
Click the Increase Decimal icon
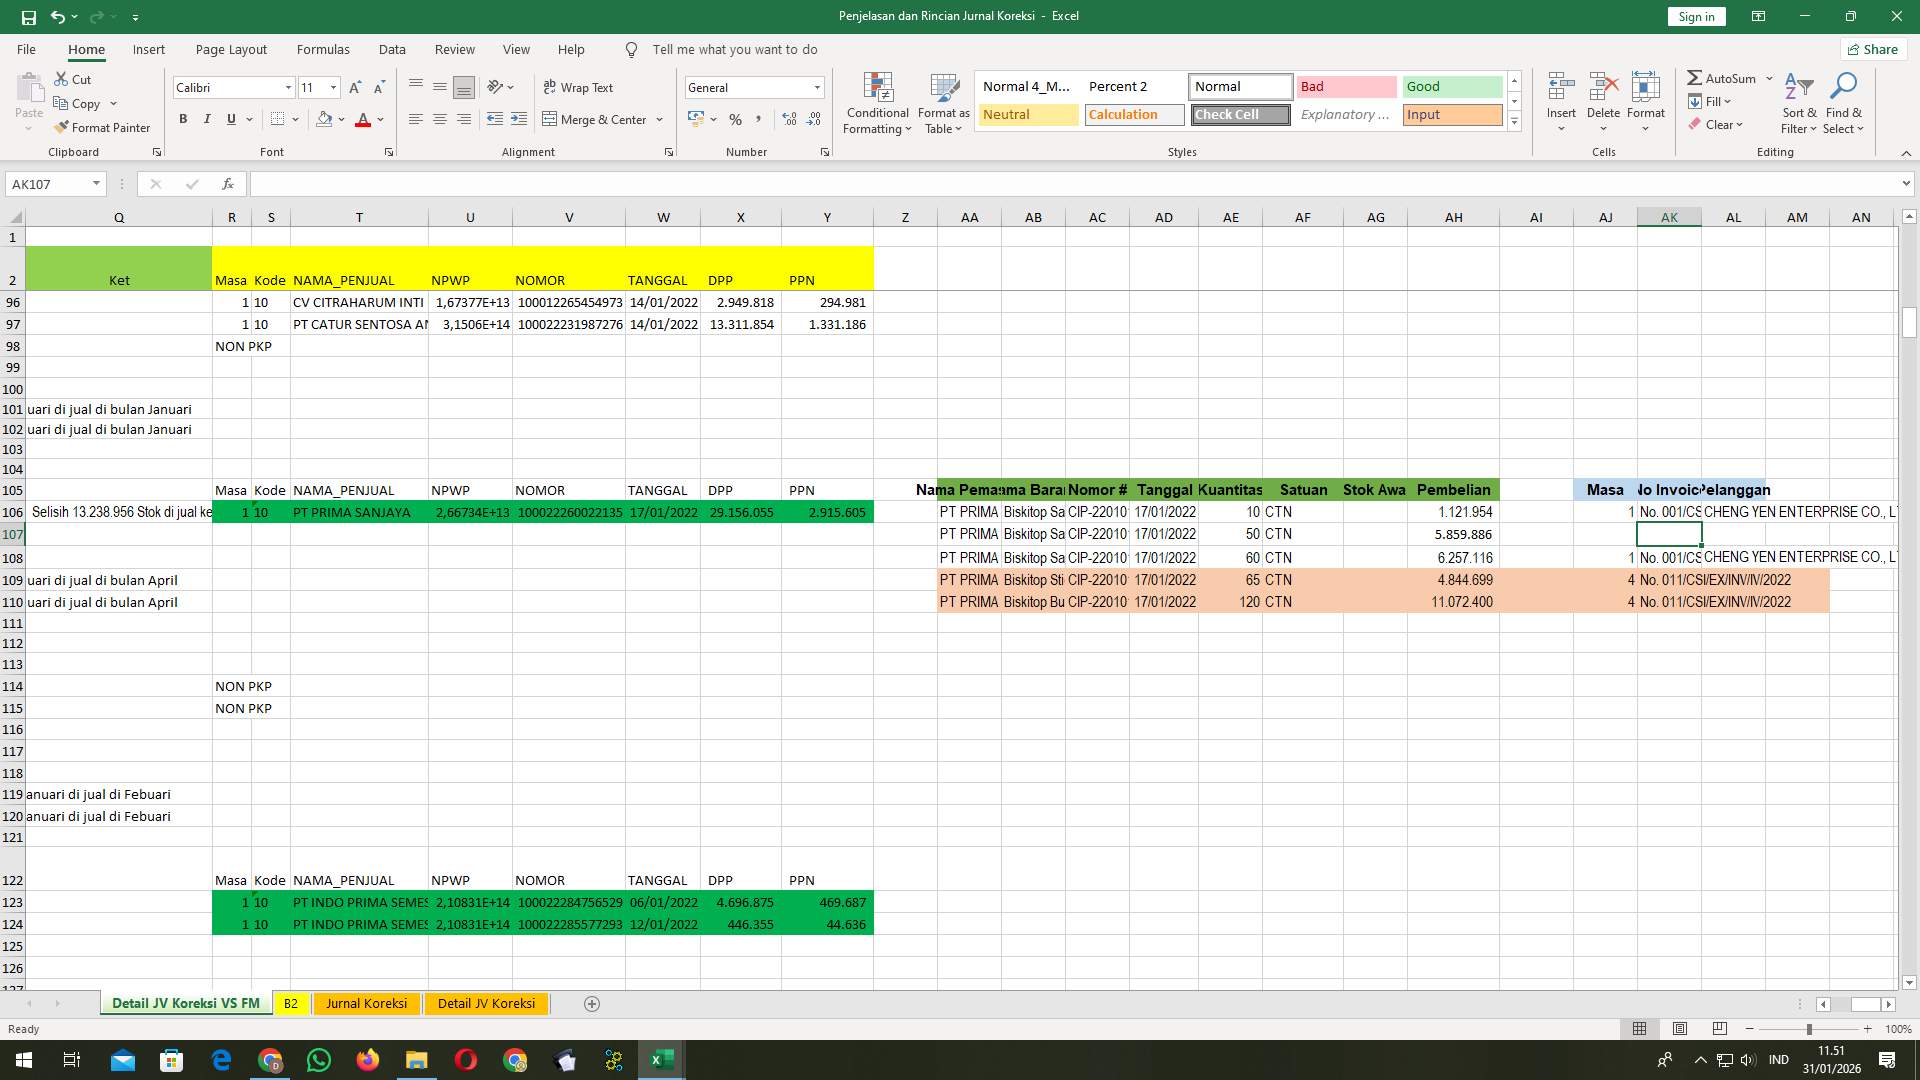pos(790,119)
